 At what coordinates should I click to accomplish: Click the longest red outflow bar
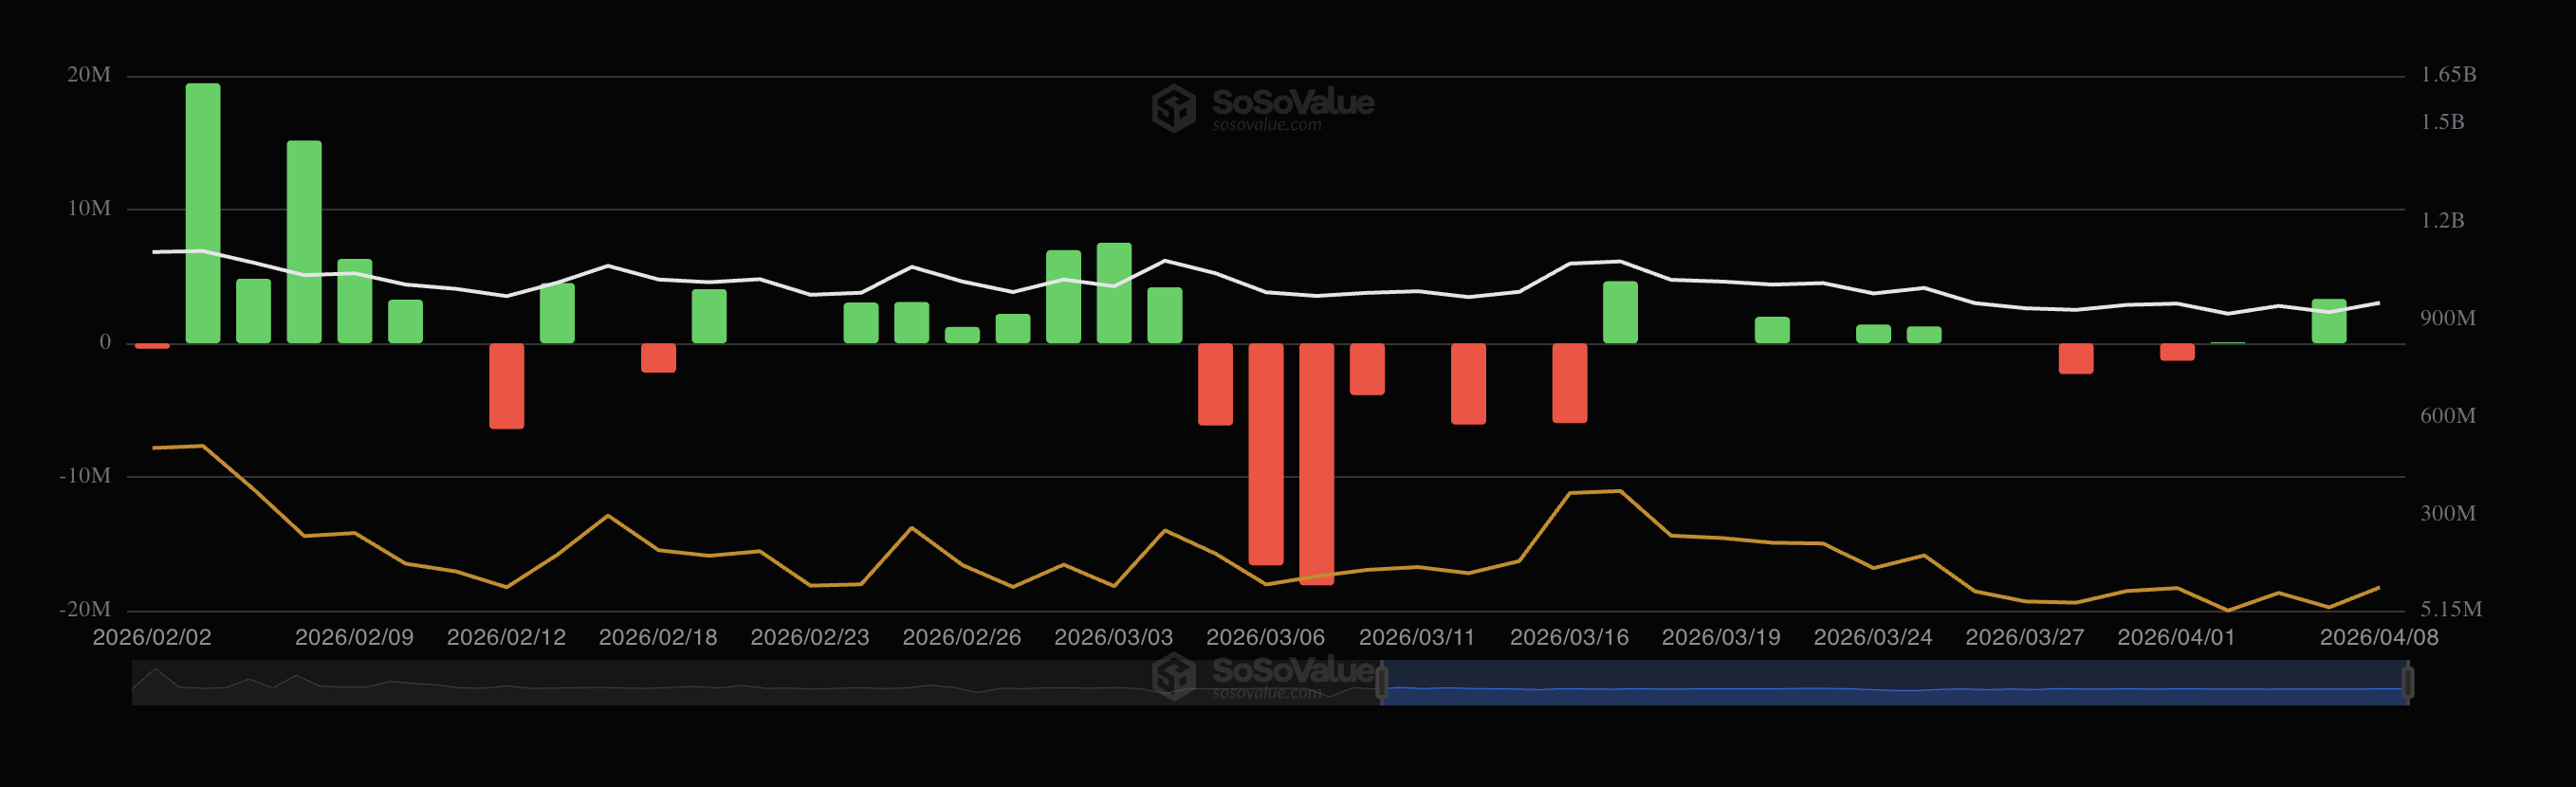[1316, 463]
